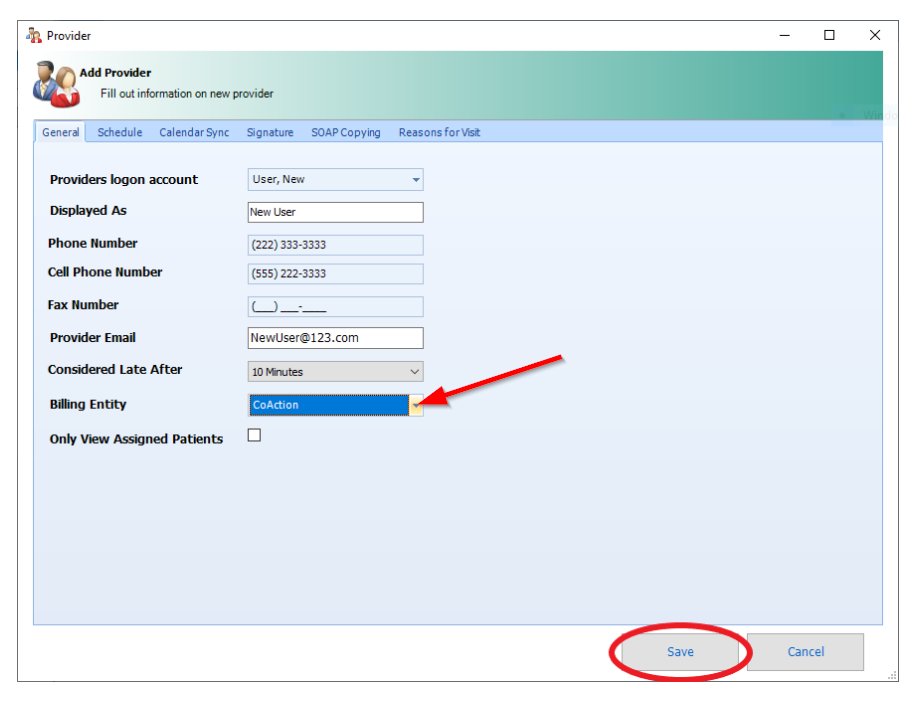918x703 pixels.
Task: Click the Cancel button
Action: (x=805, y=652)
